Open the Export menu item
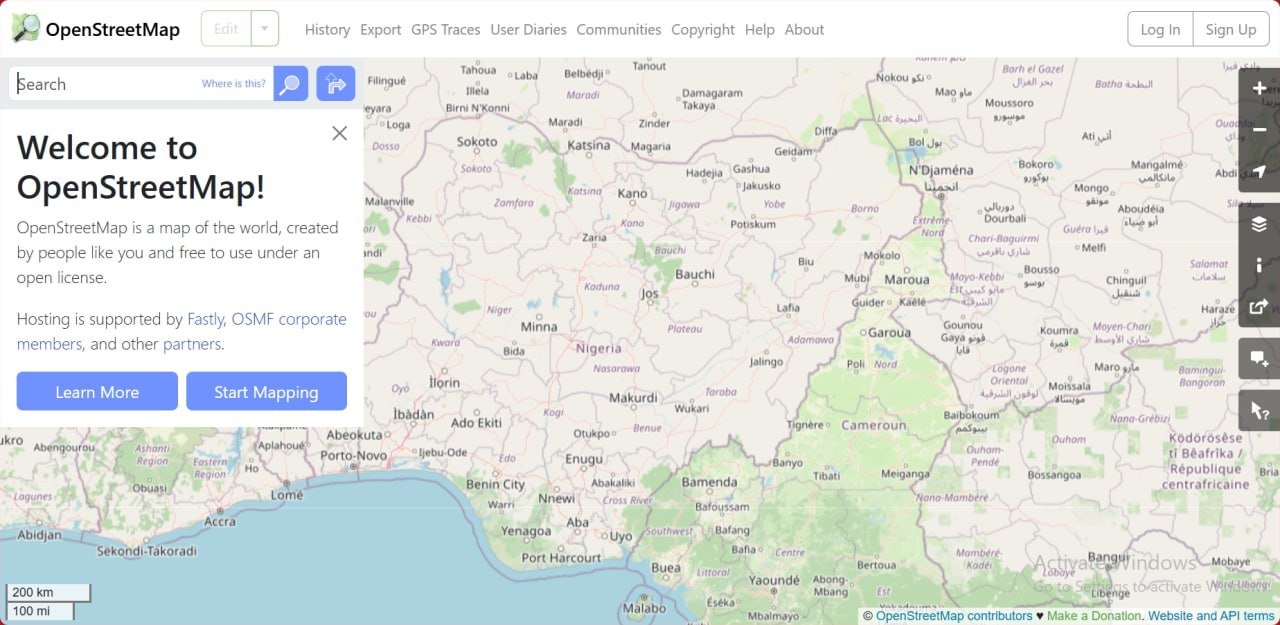Image resolution: width=1280 pixels, height=625 pixels. click(x=381, y=30)
